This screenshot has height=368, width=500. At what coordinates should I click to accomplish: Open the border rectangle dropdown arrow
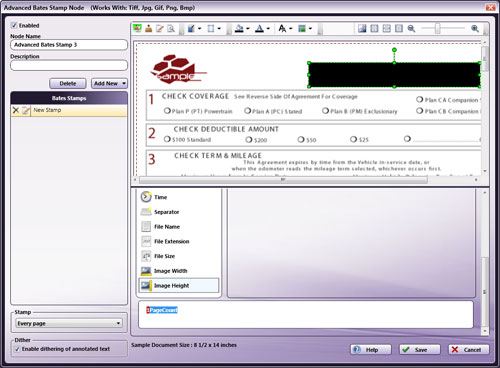tap(219, 29)
